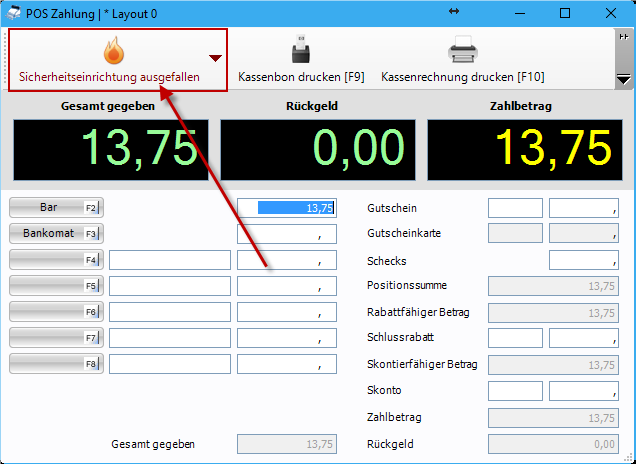The height and width of the screenshot is (464, 636).
Task: Click the first Gutschein input field
Action: [x=515, y=208]
